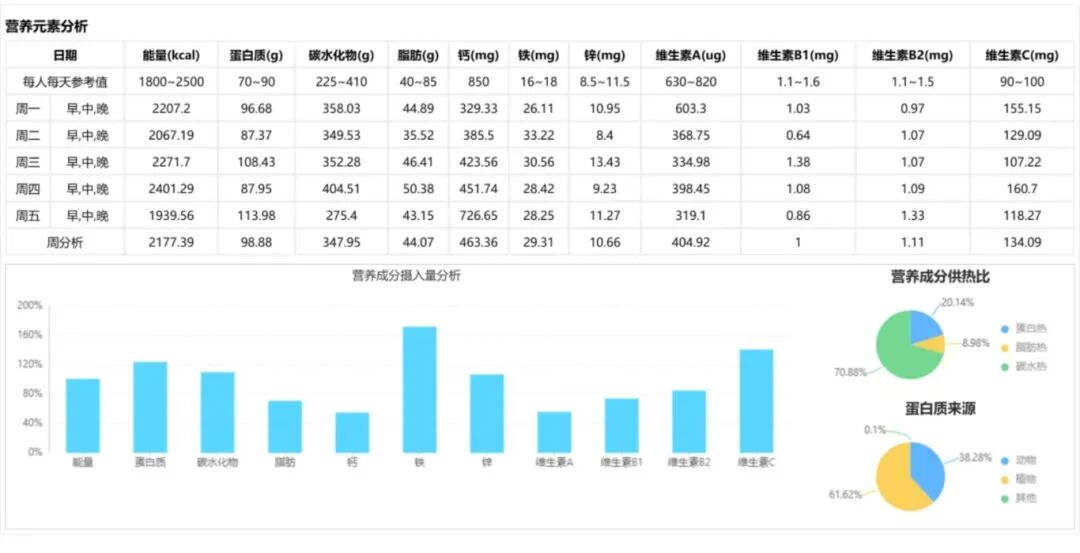
Task: Select the yellow 61.62% protein-source slice
Action: pyautogui.click(x=895, y=482)
